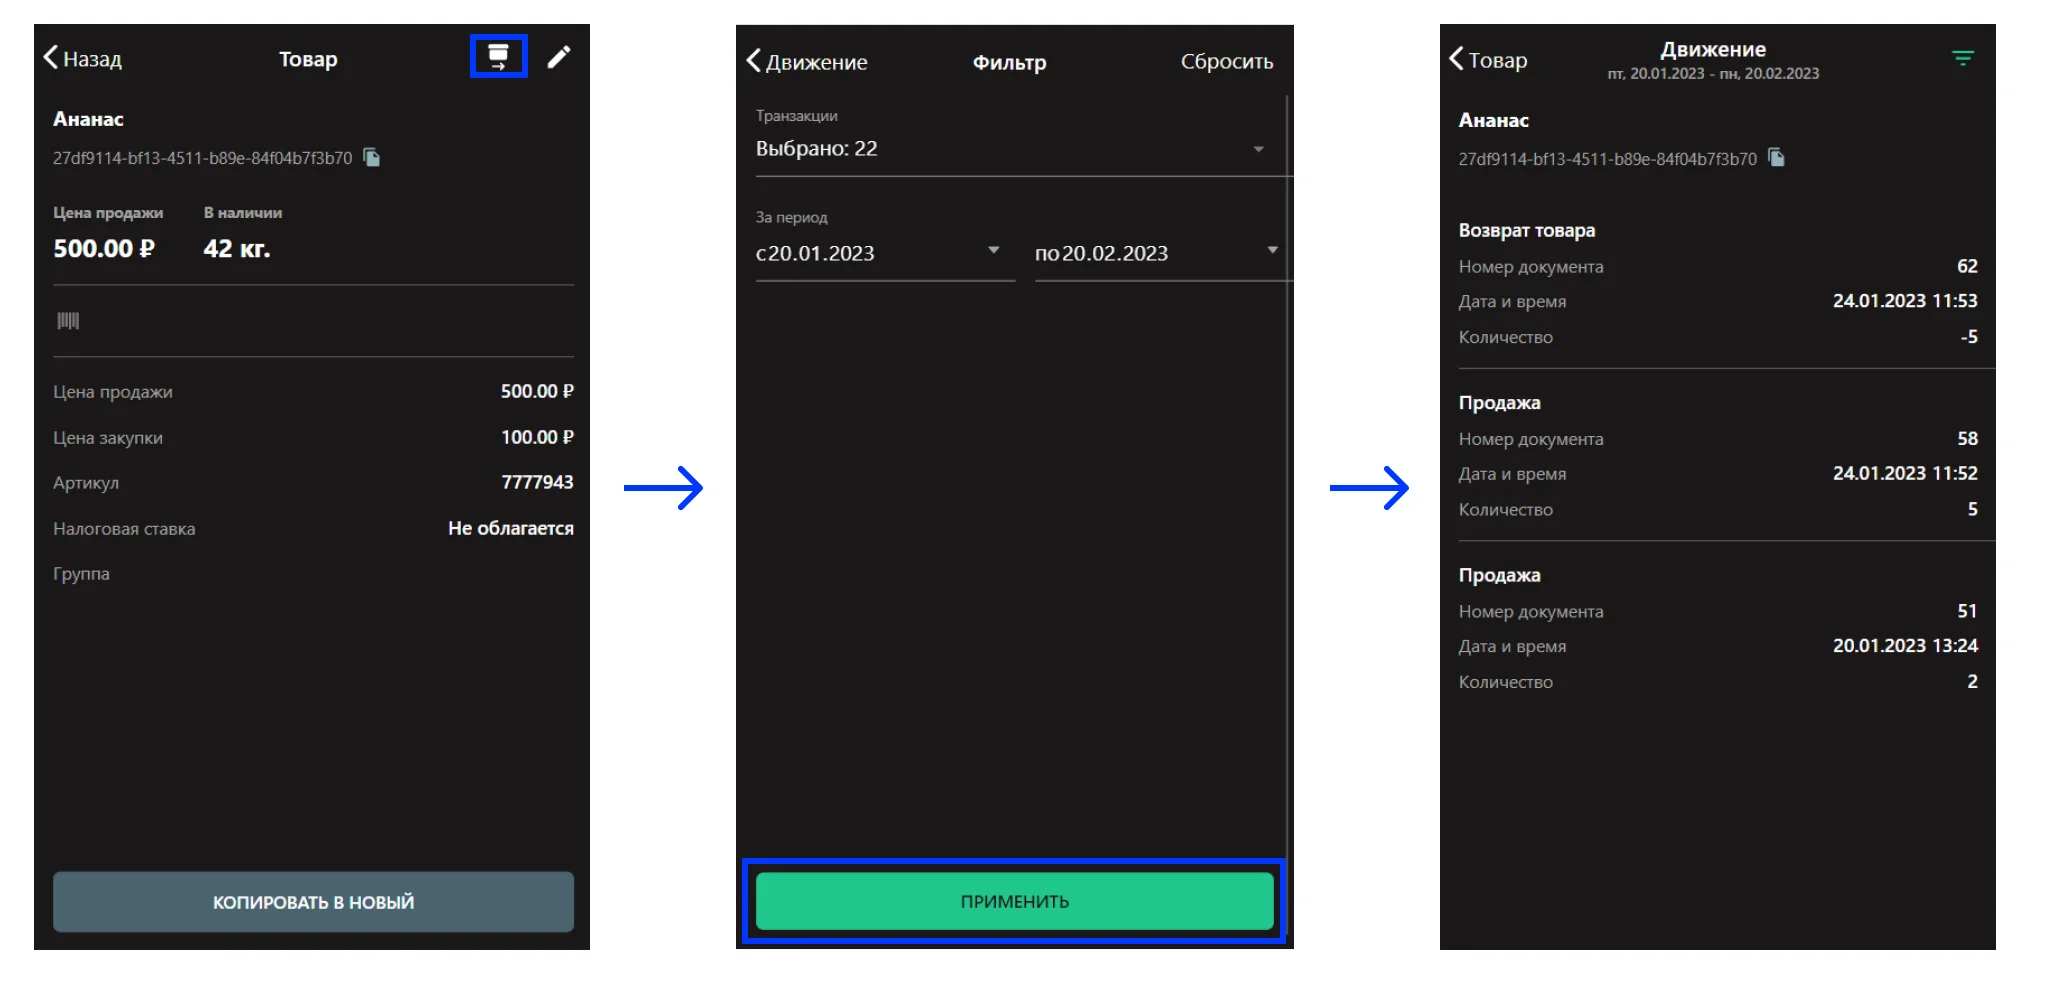This screenshot has height=988, width=2056.
Task: Tap the barcode icon on Товар screen
Action: click(68, 320)
